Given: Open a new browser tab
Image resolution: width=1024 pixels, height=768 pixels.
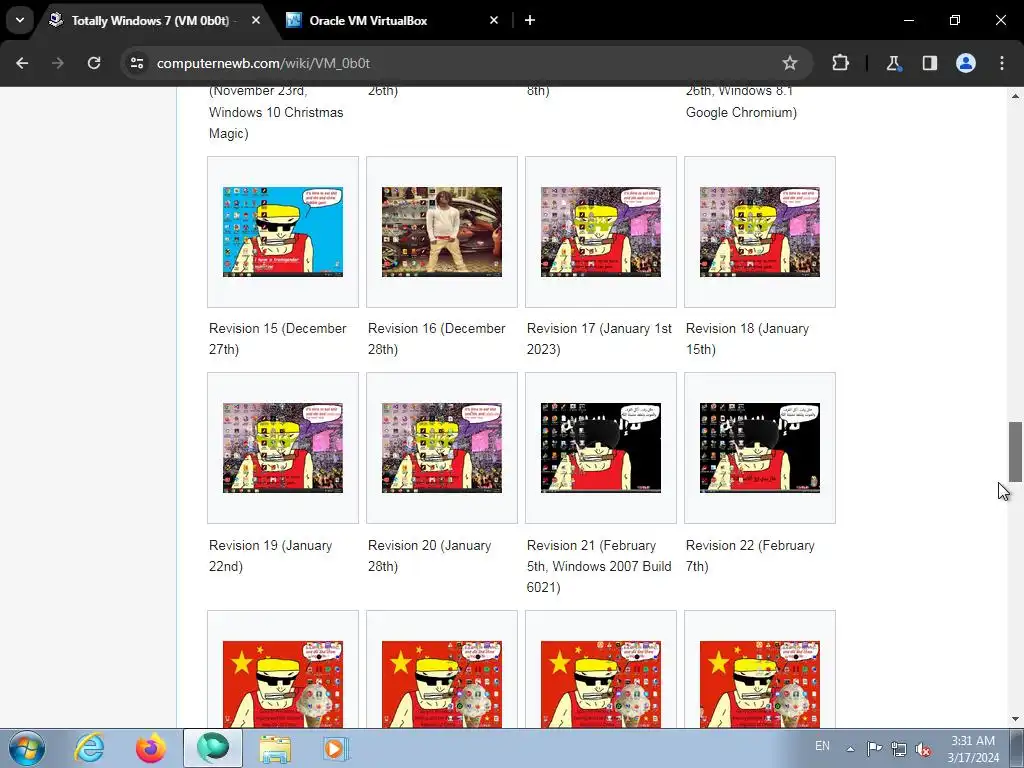Looking at the screenshot, I should click(x=530, y=20).
